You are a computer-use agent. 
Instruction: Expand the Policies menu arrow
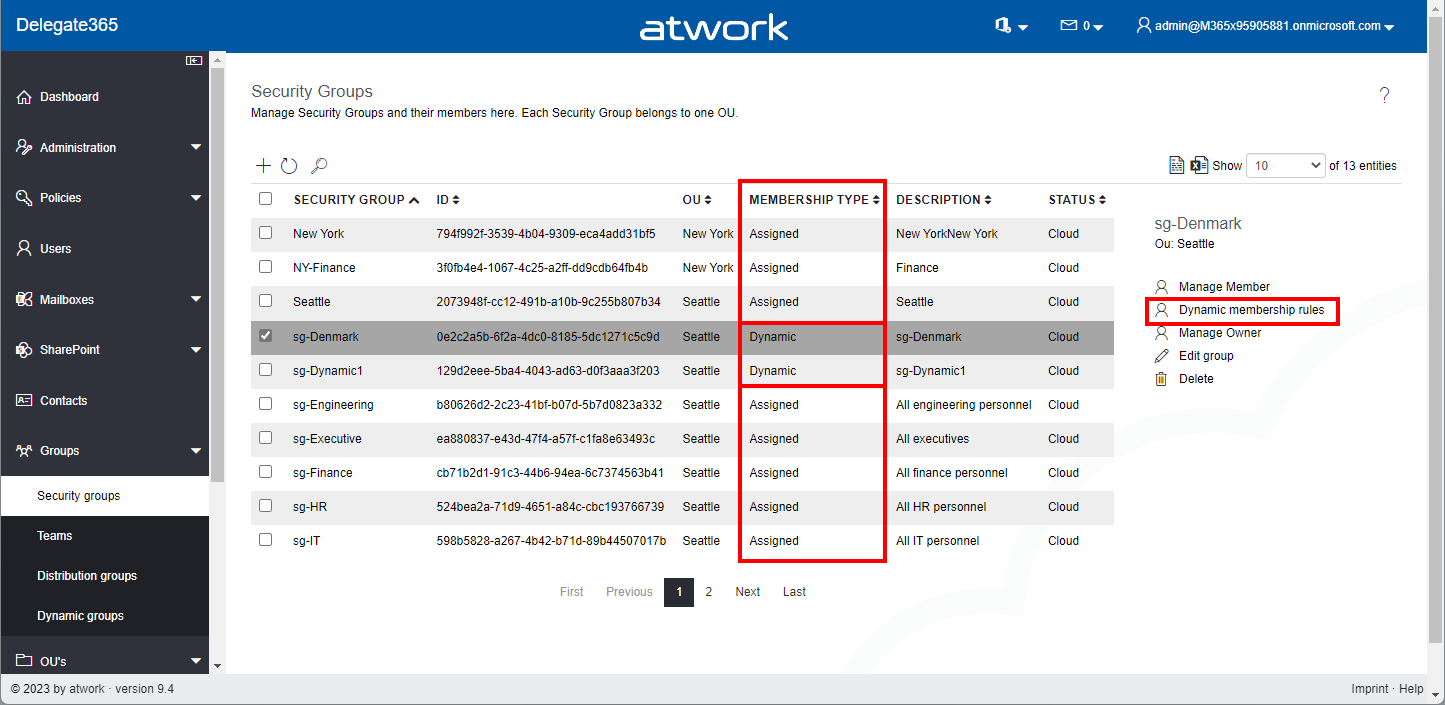[196, 198]
